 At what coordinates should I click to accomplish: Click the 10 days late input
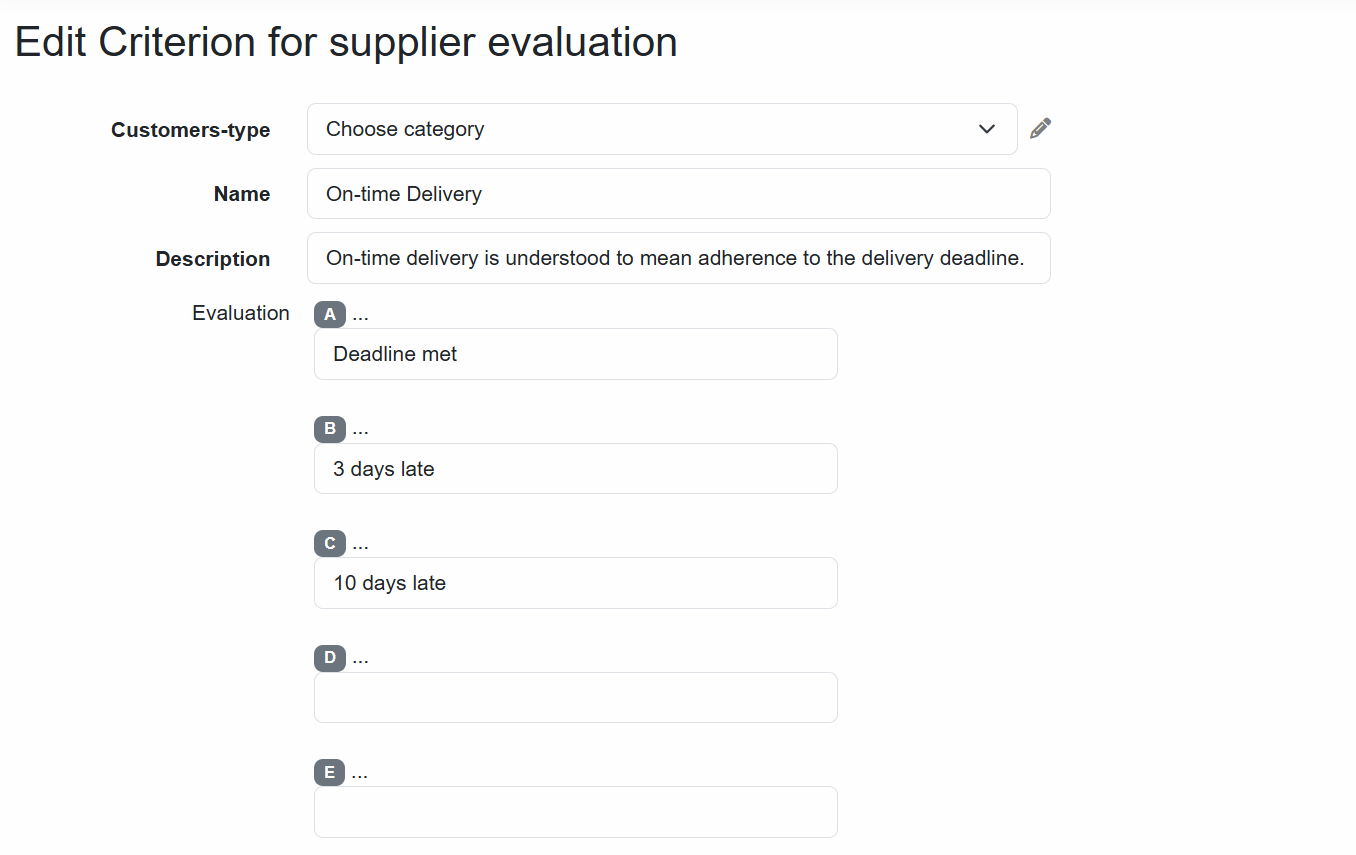coord(576,583)
